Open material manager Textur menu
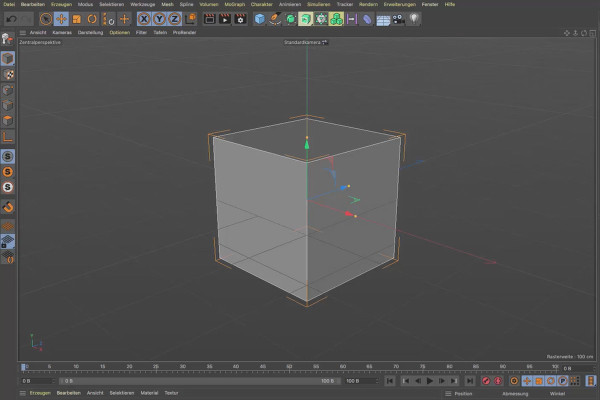 click(x=171, y=393)
